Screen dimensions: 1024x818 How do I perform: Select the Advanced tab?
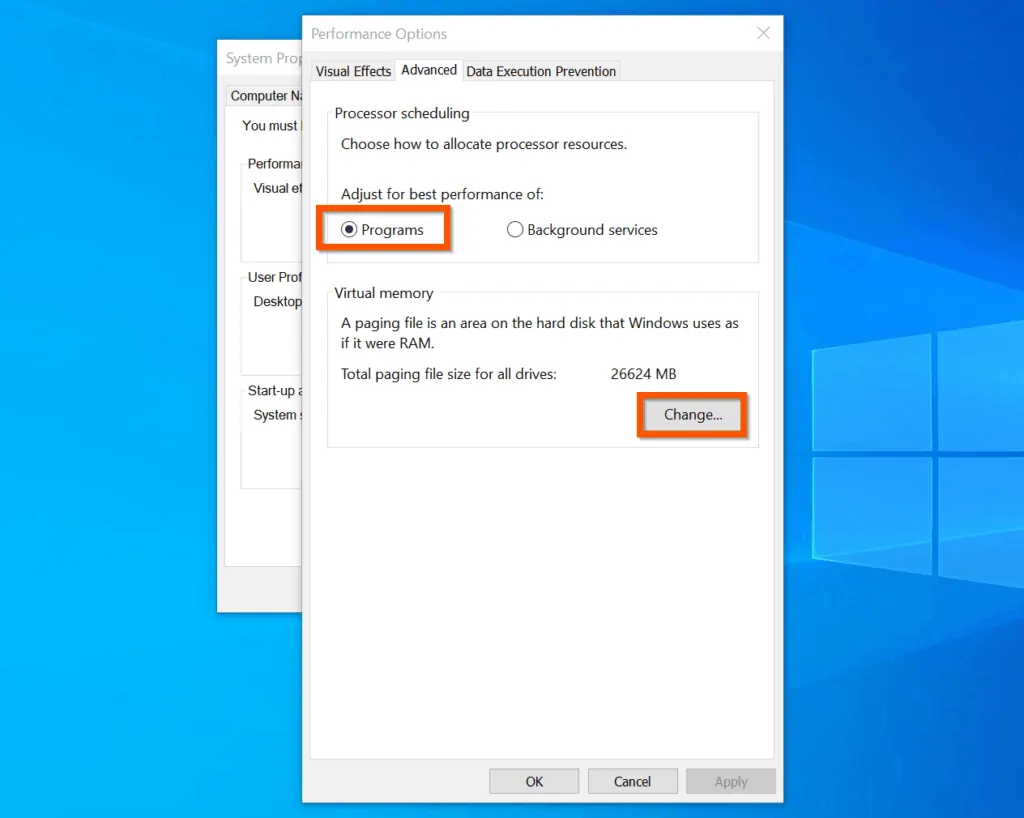429,70
